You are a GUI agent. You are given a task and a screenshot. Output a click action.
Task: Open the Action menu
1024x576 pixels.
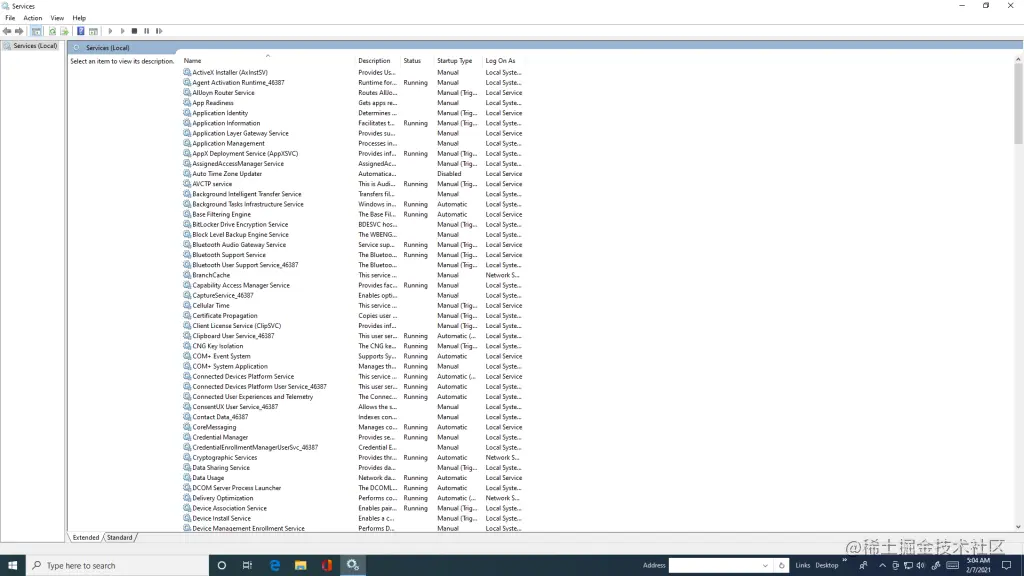[33, 18]
